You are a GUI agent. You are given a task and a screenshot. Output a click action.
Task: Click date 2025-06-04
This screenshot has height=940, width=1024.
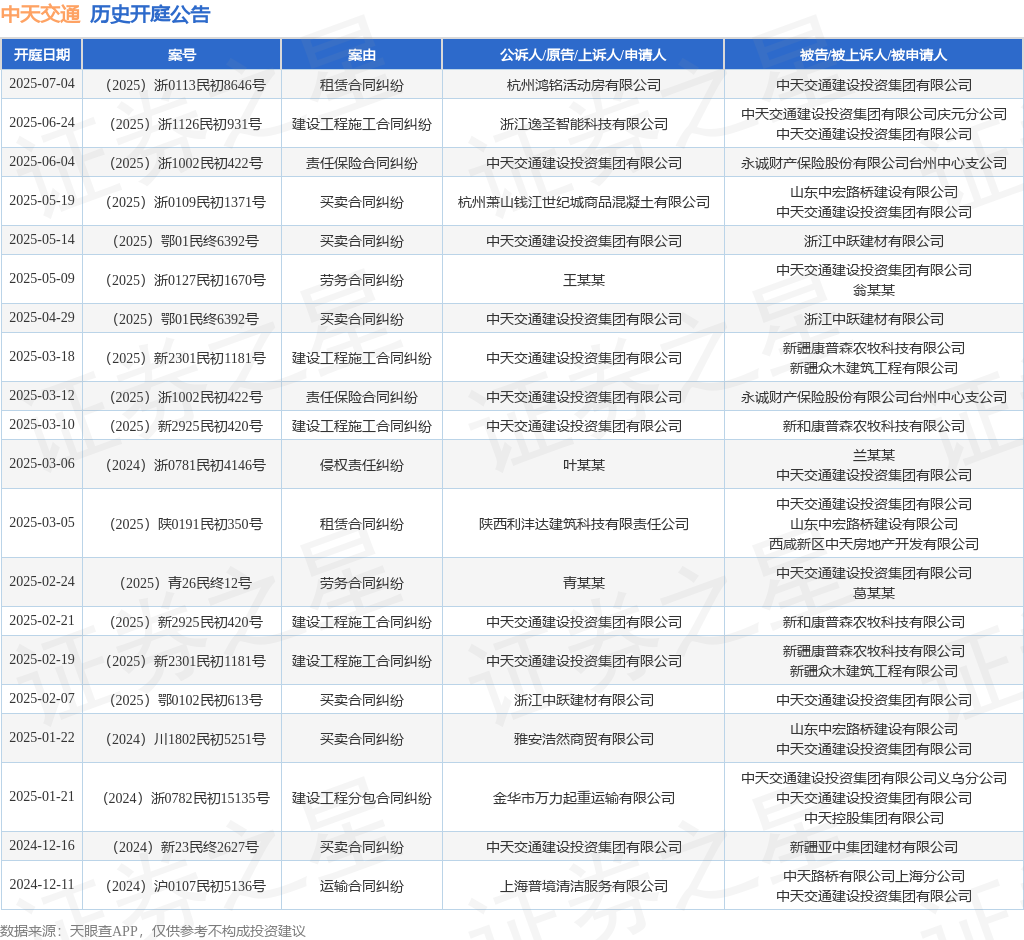[x=42, y=161]
